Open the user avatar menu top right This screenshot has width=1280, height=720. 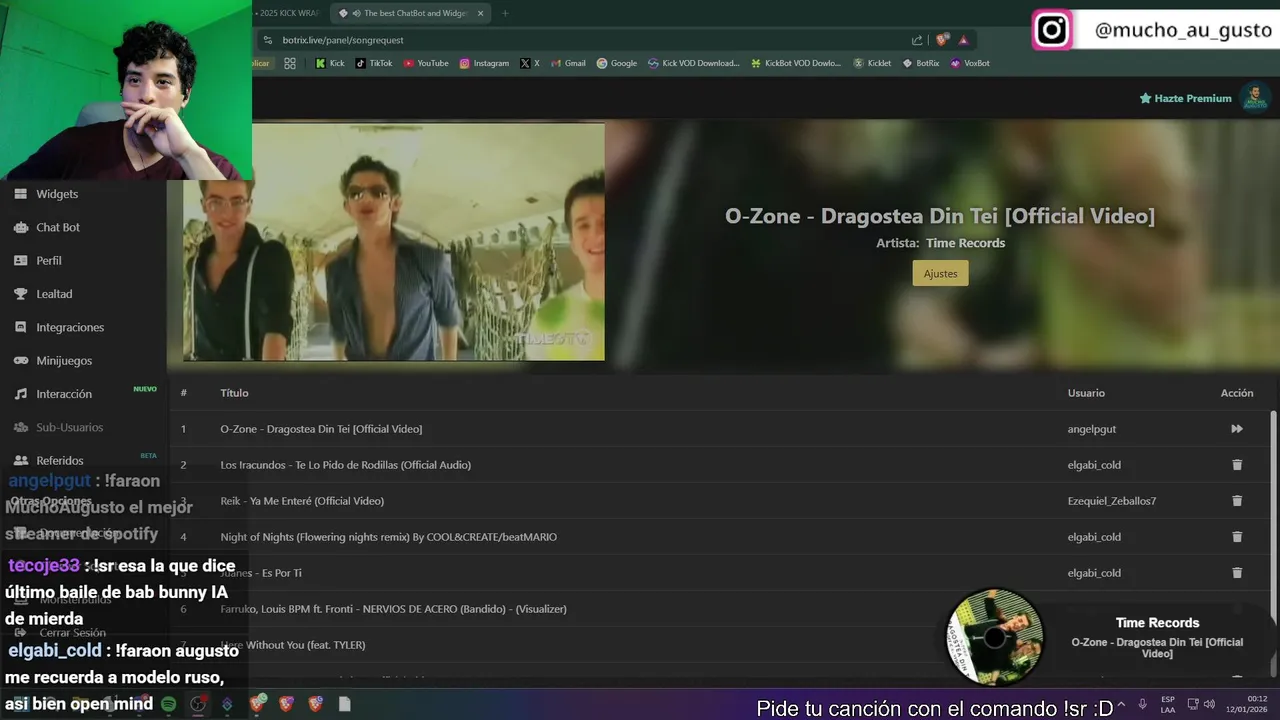tap(1254, 97)
